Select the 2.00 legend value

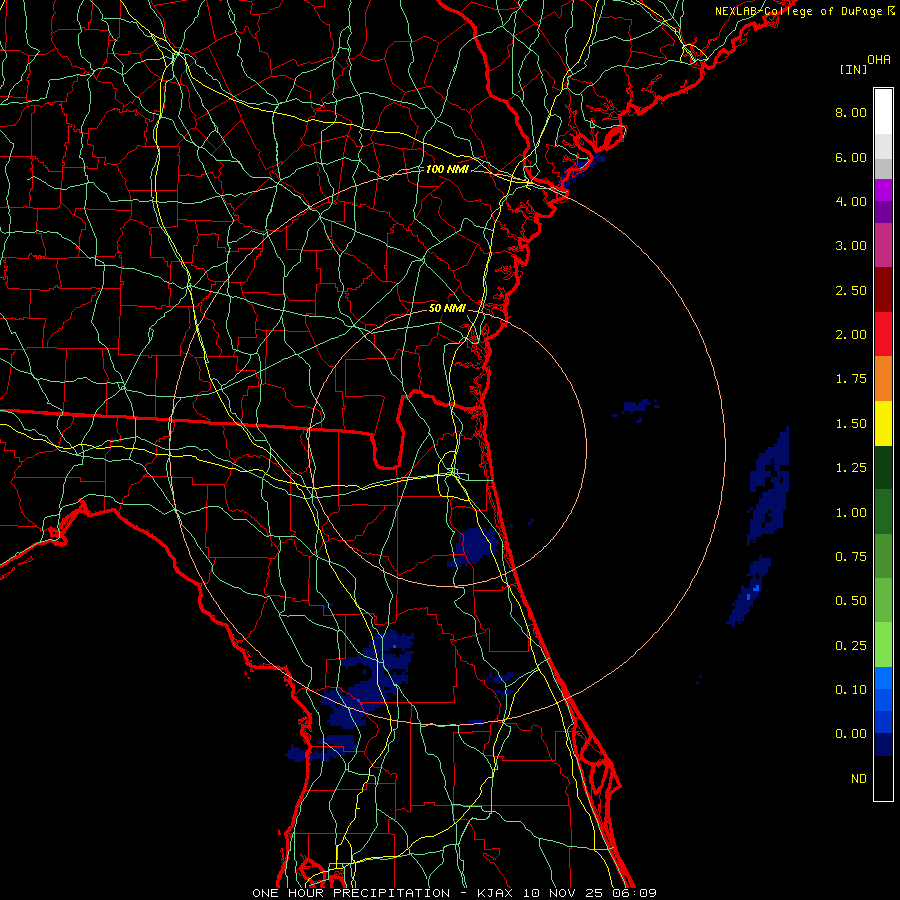[851, 335]
